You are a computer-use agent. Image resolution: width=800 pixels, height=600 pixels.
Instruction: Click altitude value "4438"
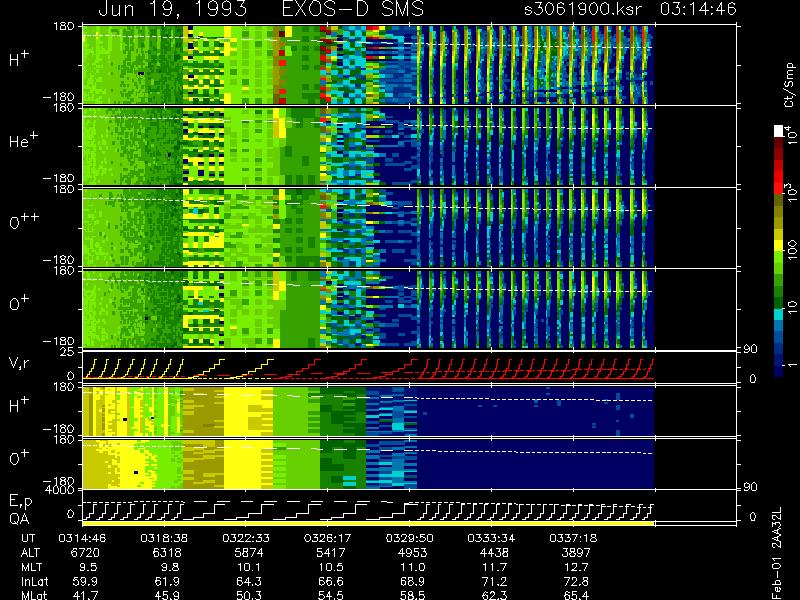tap(494, 553)
